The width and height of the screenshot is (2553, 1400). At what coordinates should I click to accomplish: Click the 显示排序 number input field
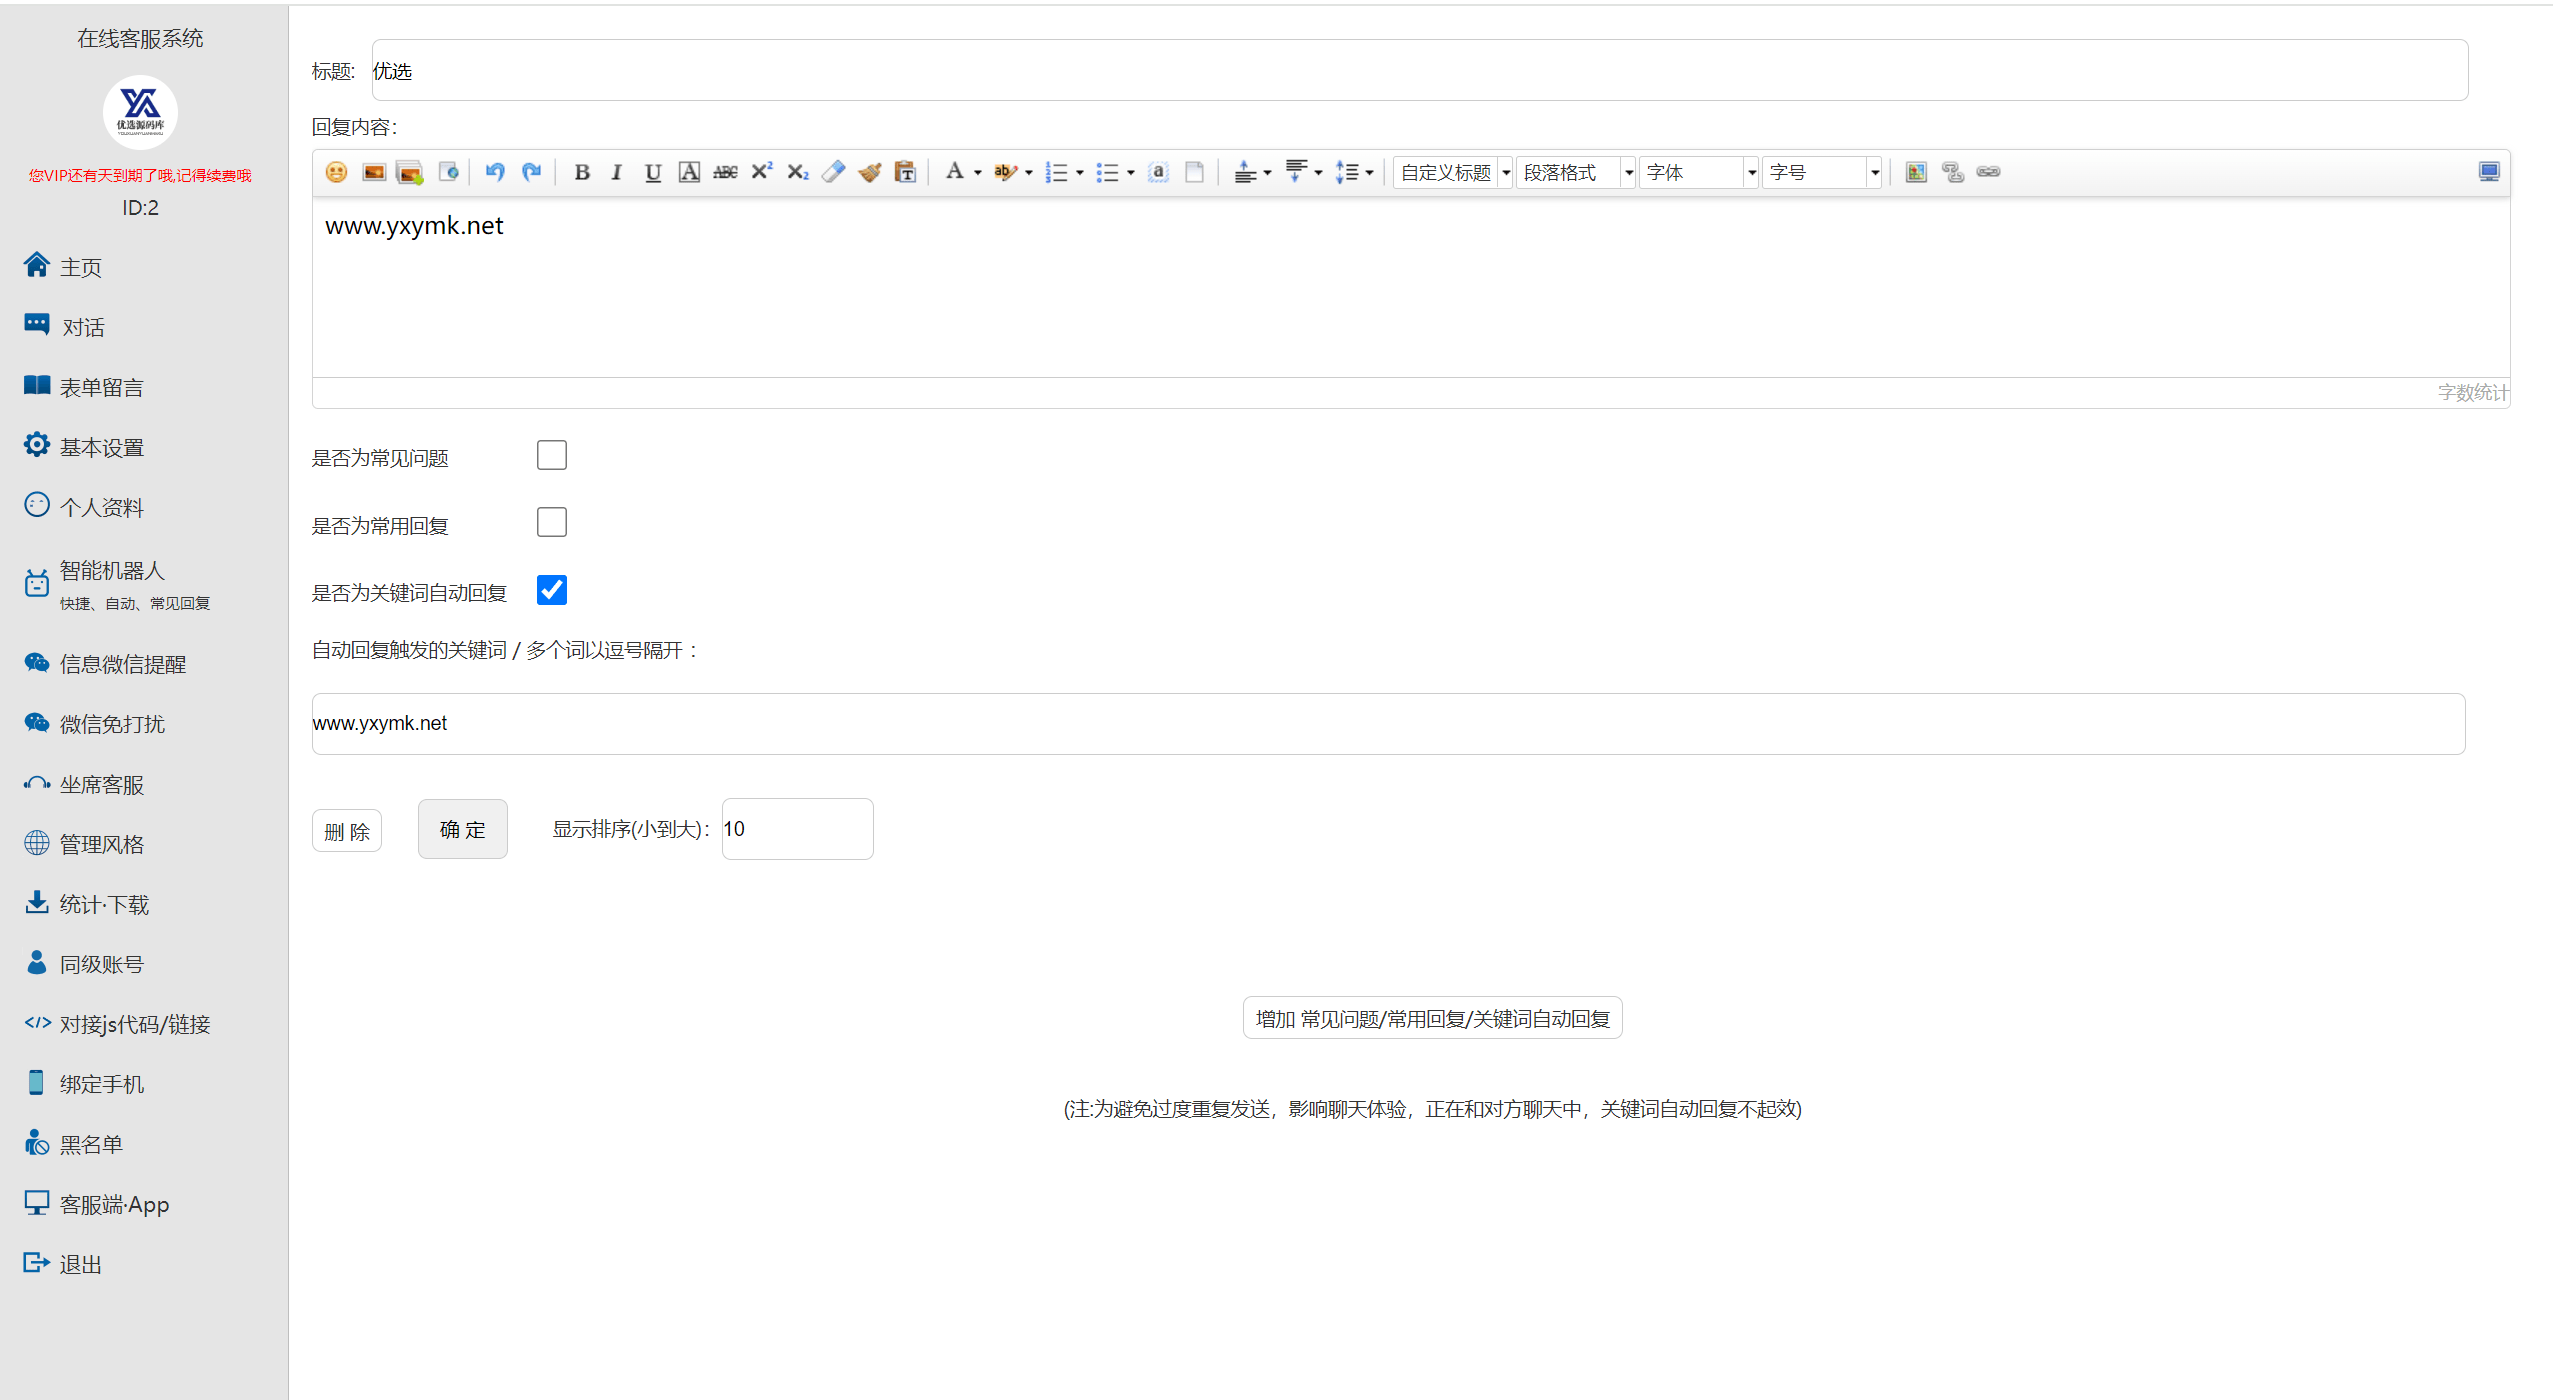(x=798, y=829)
